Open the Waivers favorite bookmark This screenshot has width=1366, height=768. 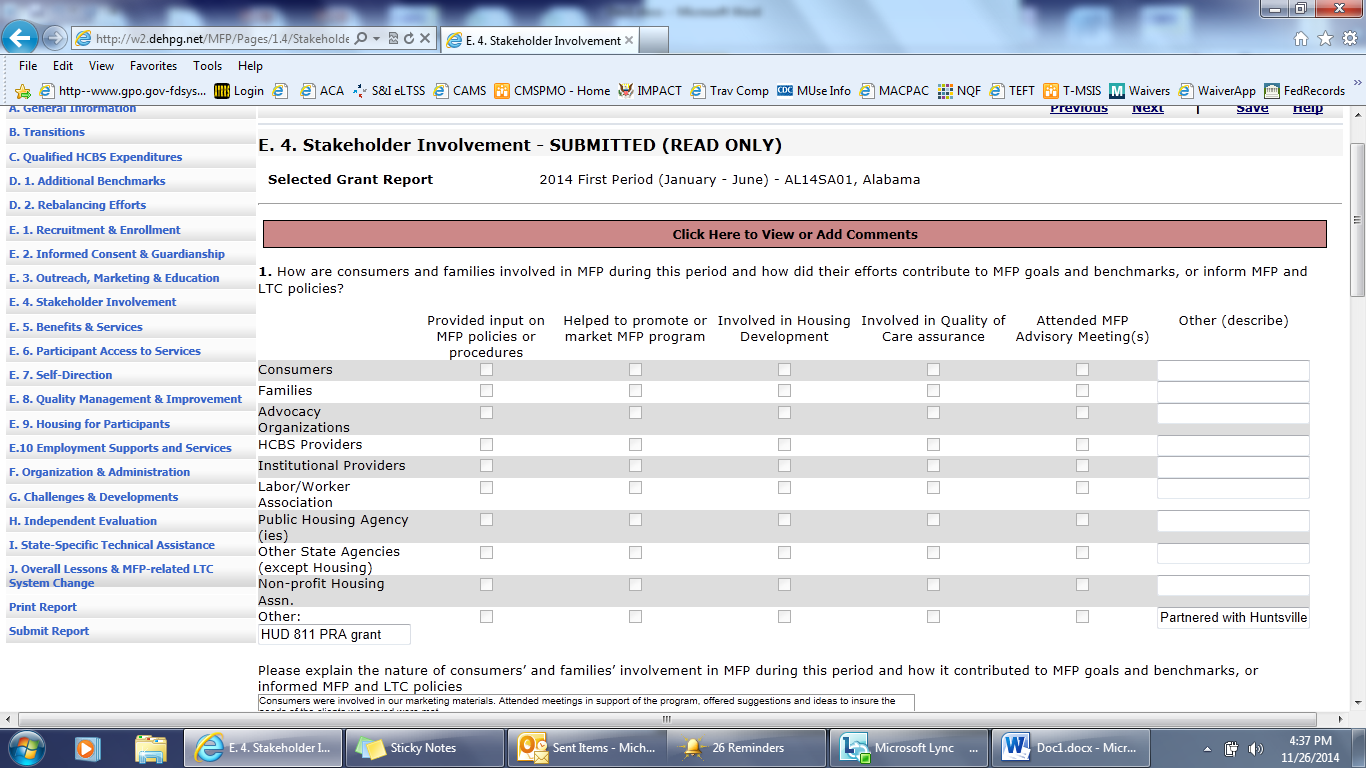click(1140, 91)
